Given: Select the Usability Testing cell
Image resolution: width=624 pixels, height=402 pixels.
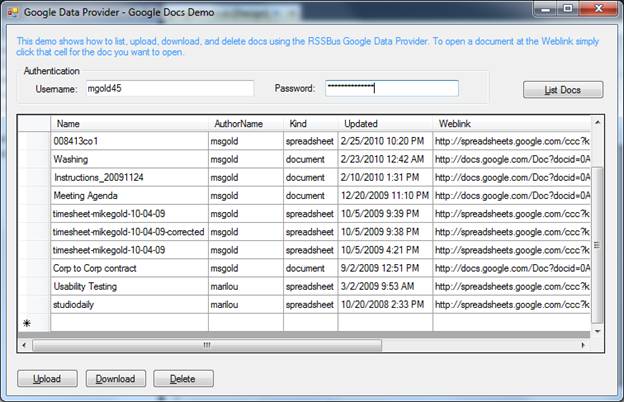Looking at the screenshot, I should [x=129, y=286].
